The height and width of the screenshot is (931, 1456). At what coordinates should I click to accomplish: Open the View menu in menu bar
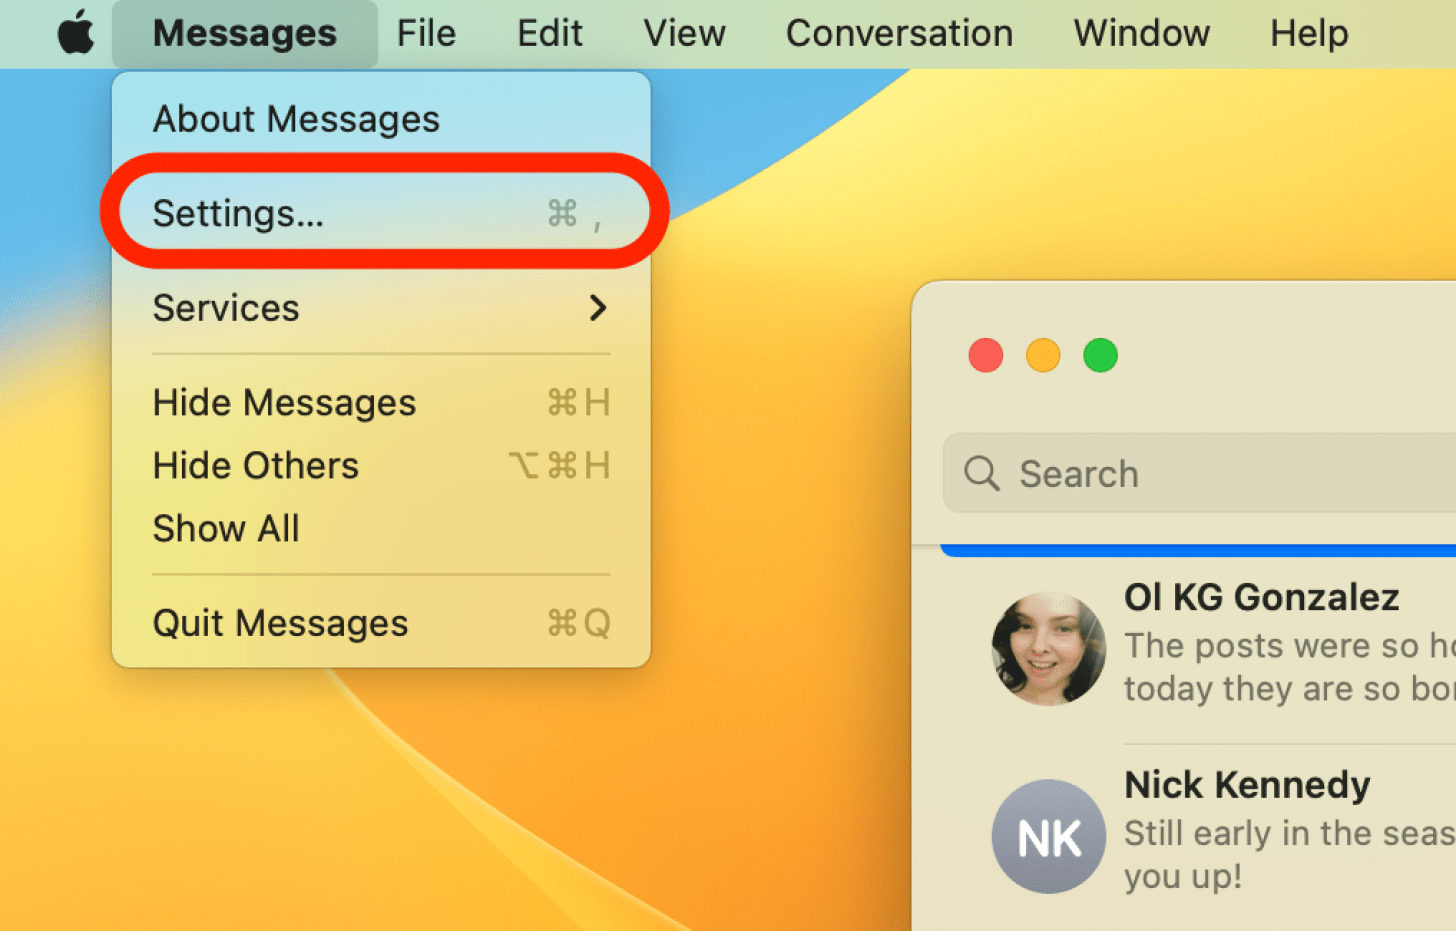pyautogui.click(x=684, y=33)
